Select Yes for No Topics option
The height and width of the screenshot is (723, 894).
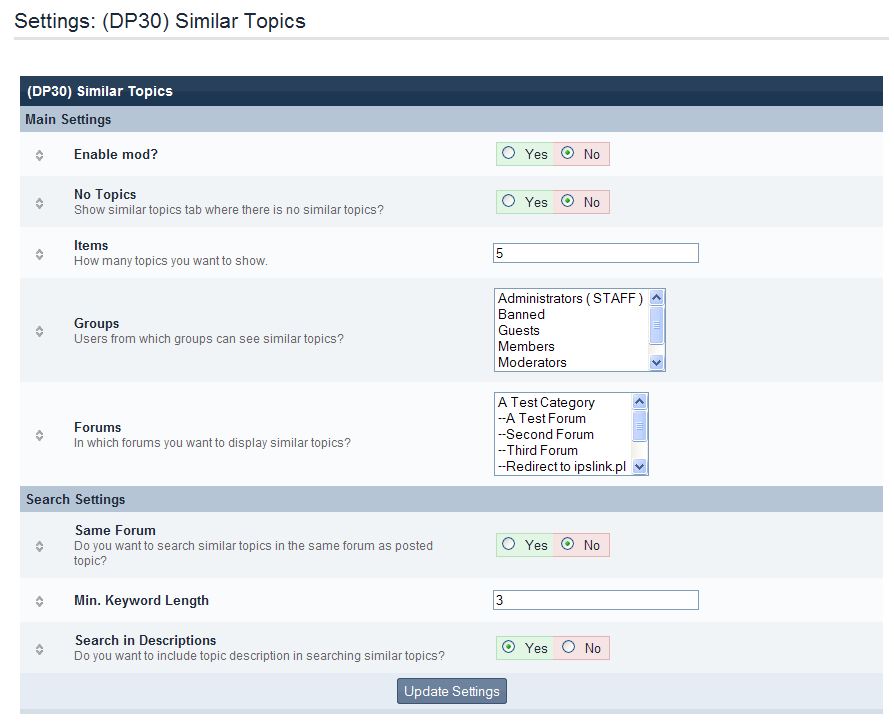(x=509, y=202)
